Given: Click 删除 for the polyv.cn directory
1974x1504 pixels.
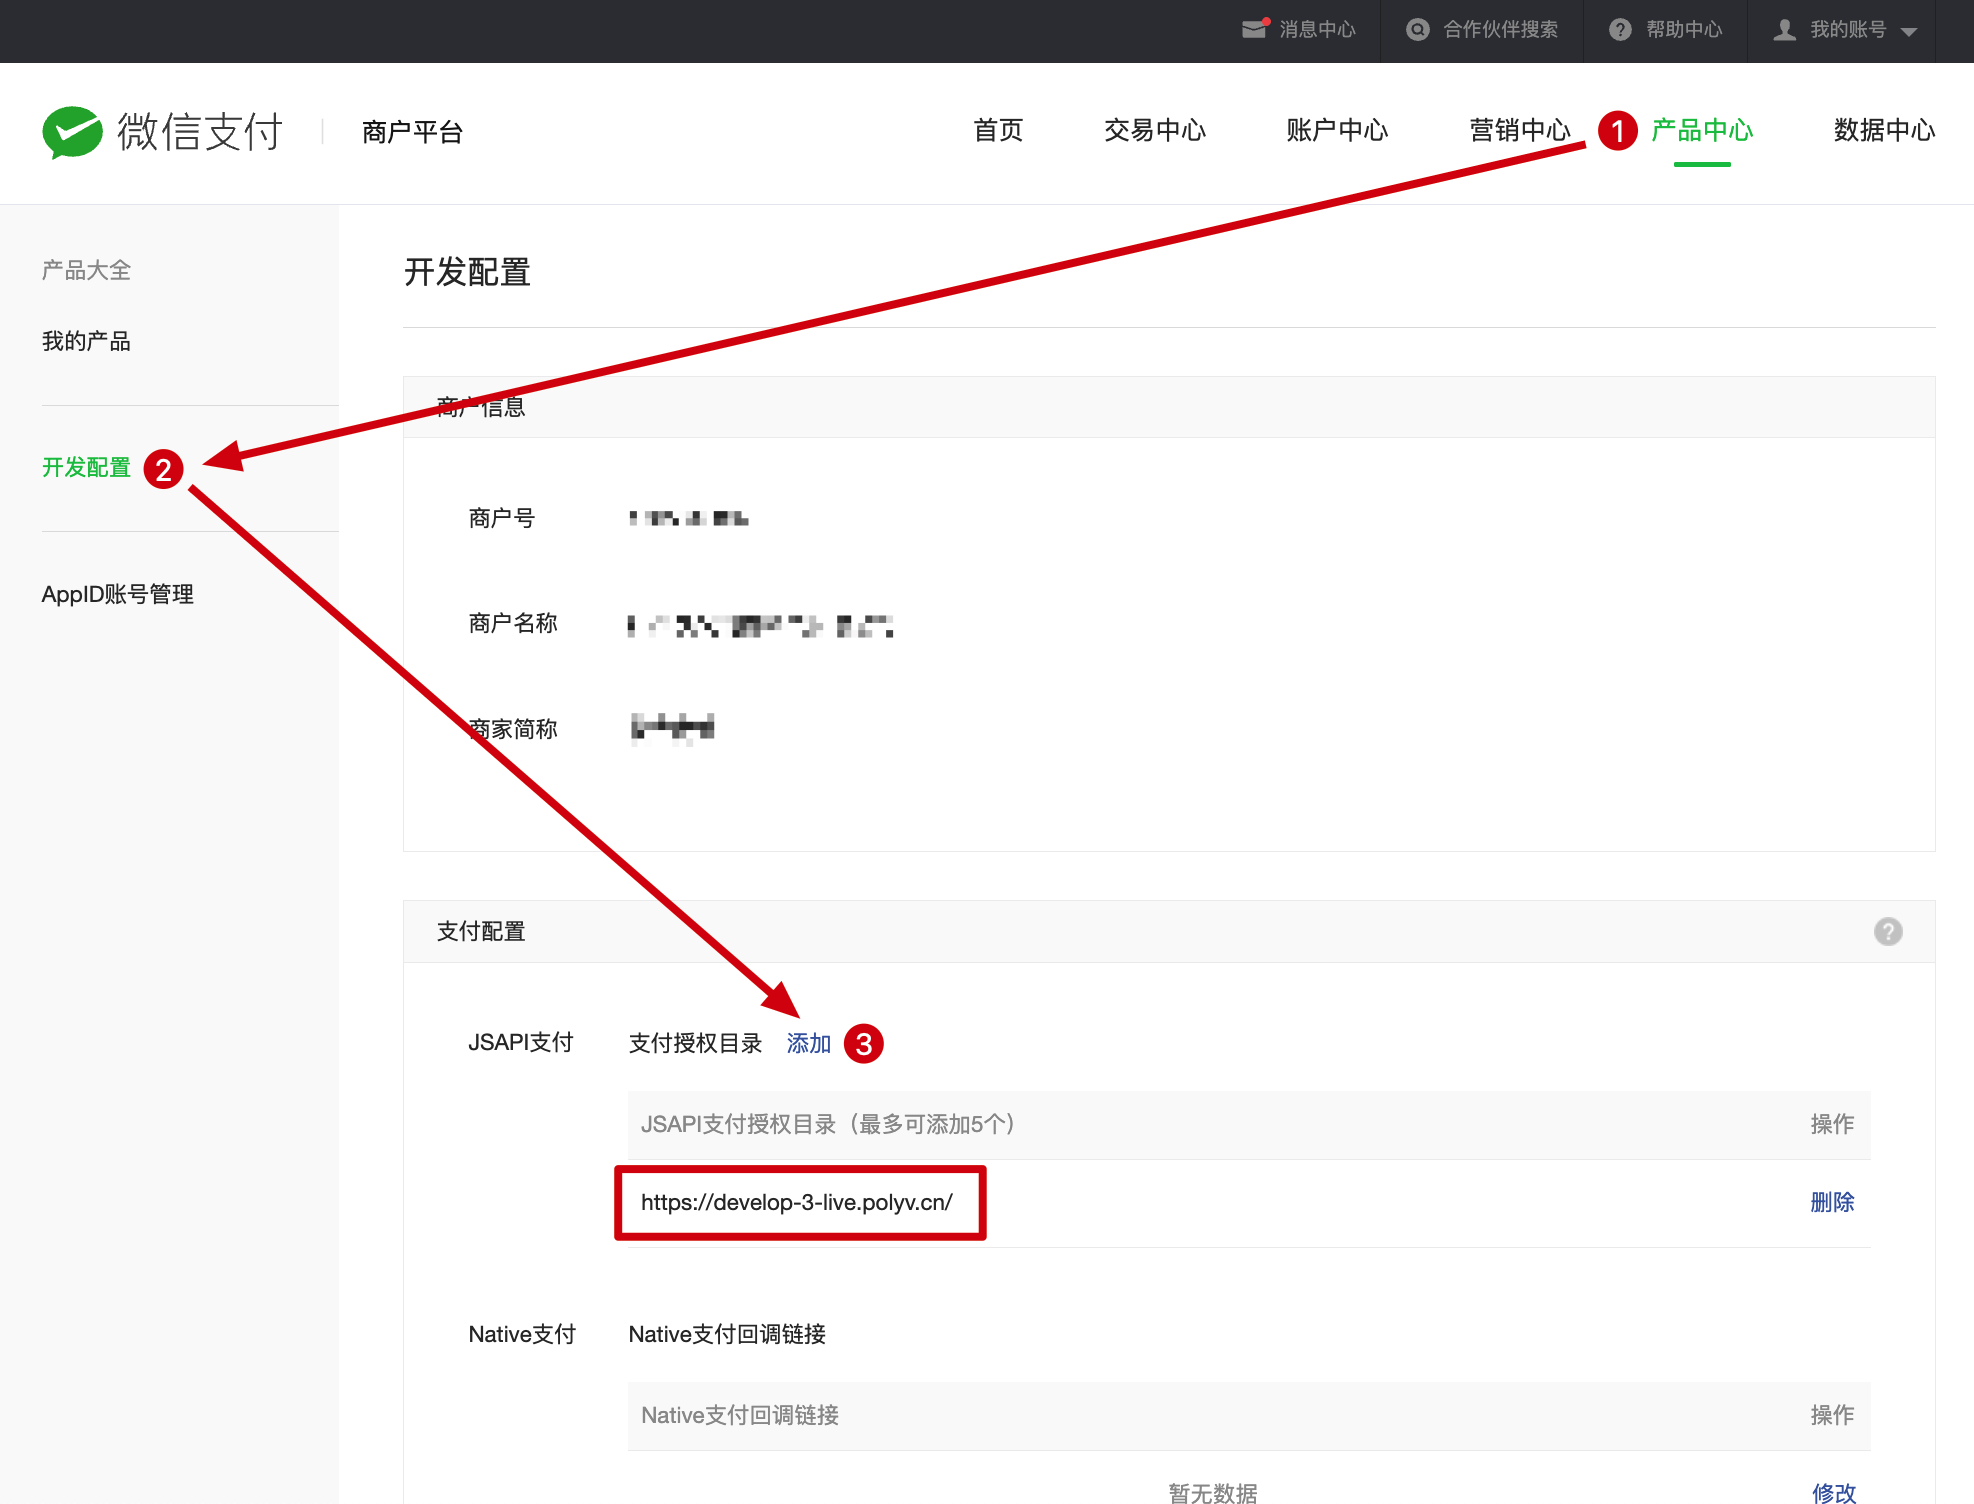Looking at the screenshot, I should tap(1832, 1202).
